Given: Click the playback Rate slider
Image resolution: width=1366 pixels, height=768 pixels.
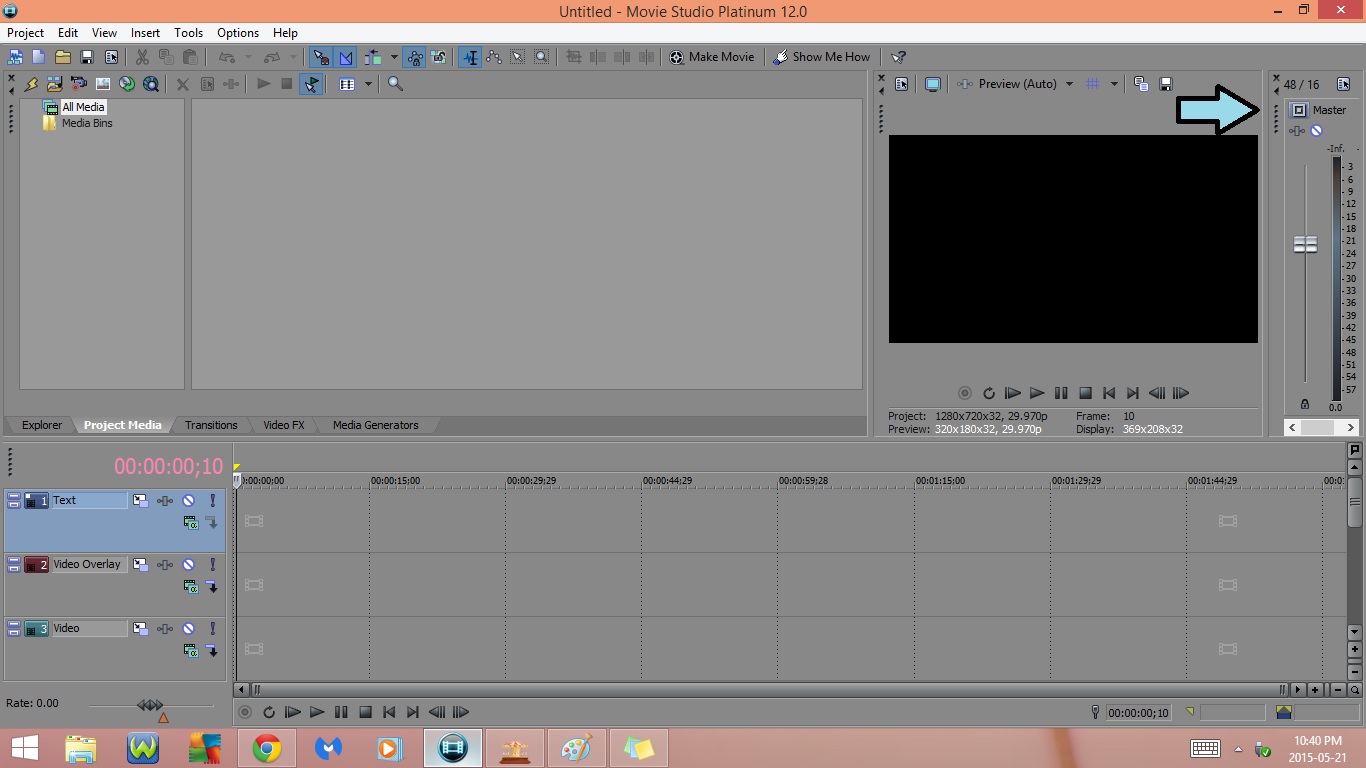Looking at the screenshot, I should coord(151,706).
